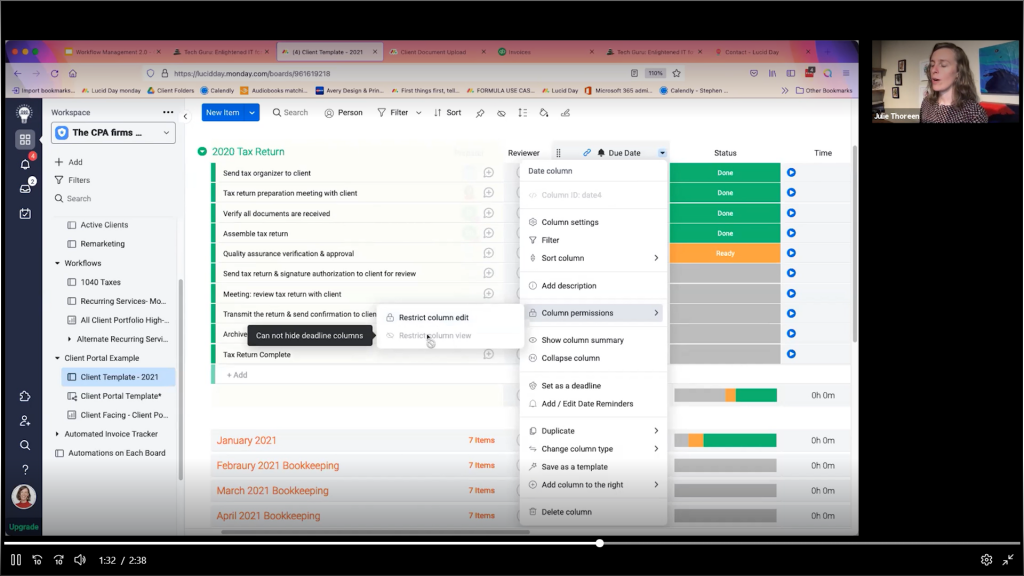1024x576 pixels.
Task: Open video player settings gear
Action: (x=986, y=560)
